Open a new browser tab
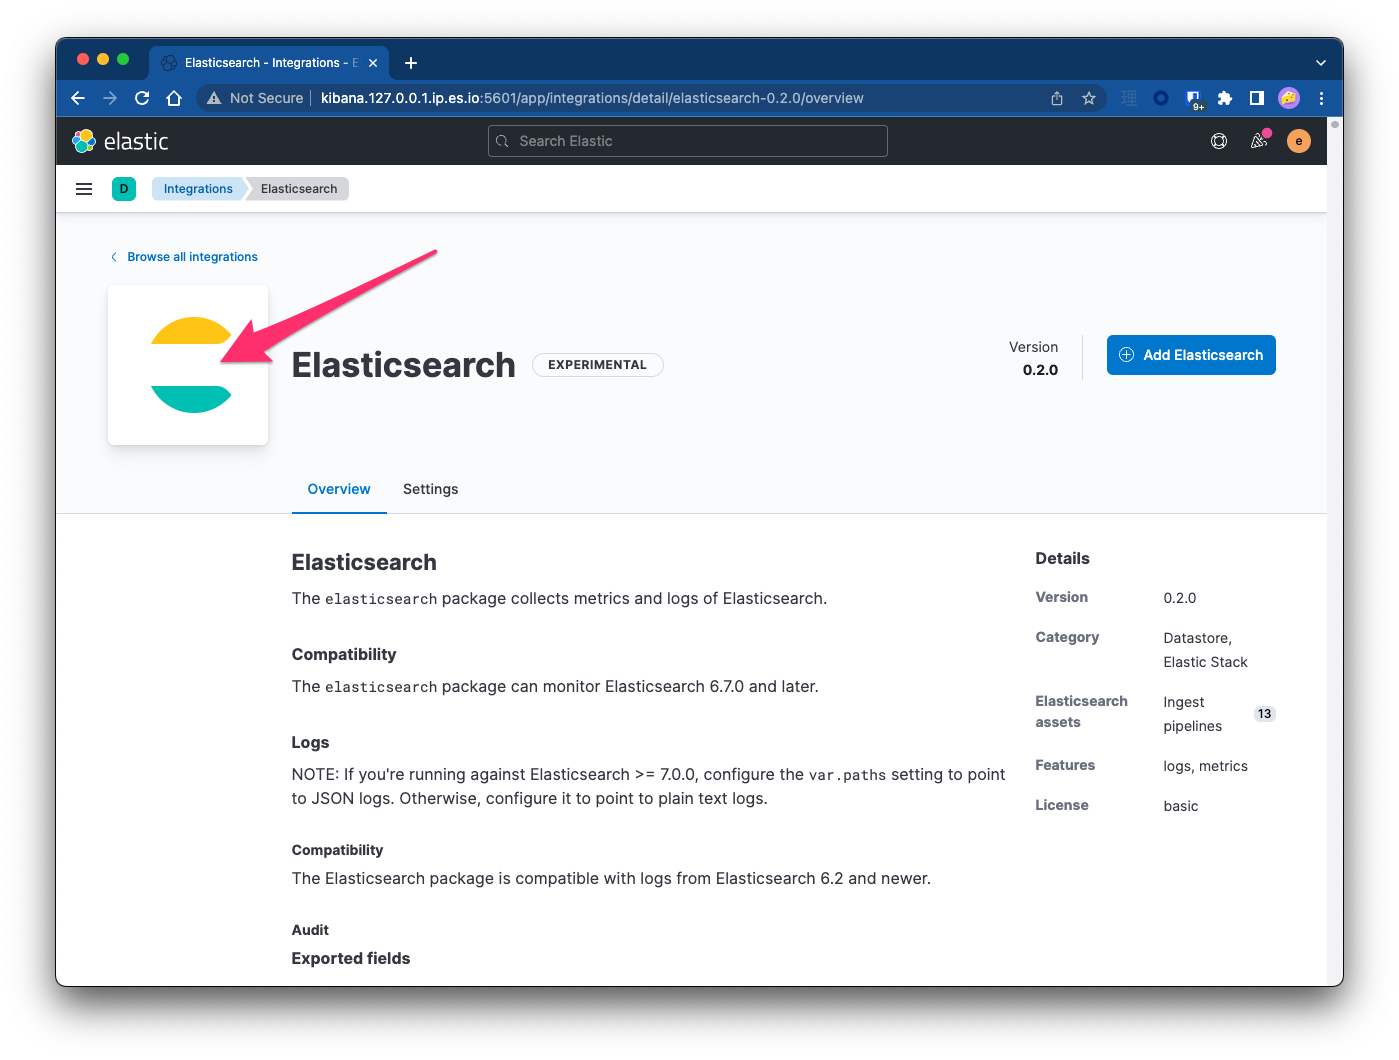 click(x=411, y=63)
